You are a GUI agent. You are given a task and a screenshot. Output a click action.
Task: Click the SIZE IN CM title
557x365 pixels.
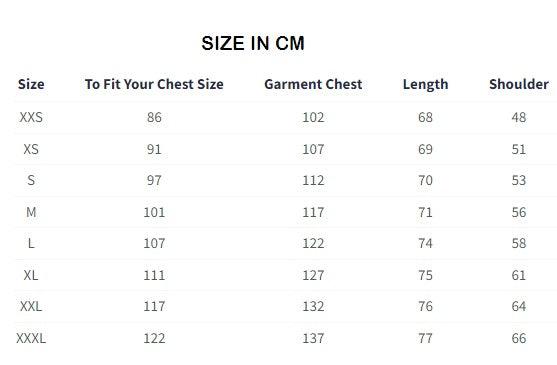click(253, 43)
